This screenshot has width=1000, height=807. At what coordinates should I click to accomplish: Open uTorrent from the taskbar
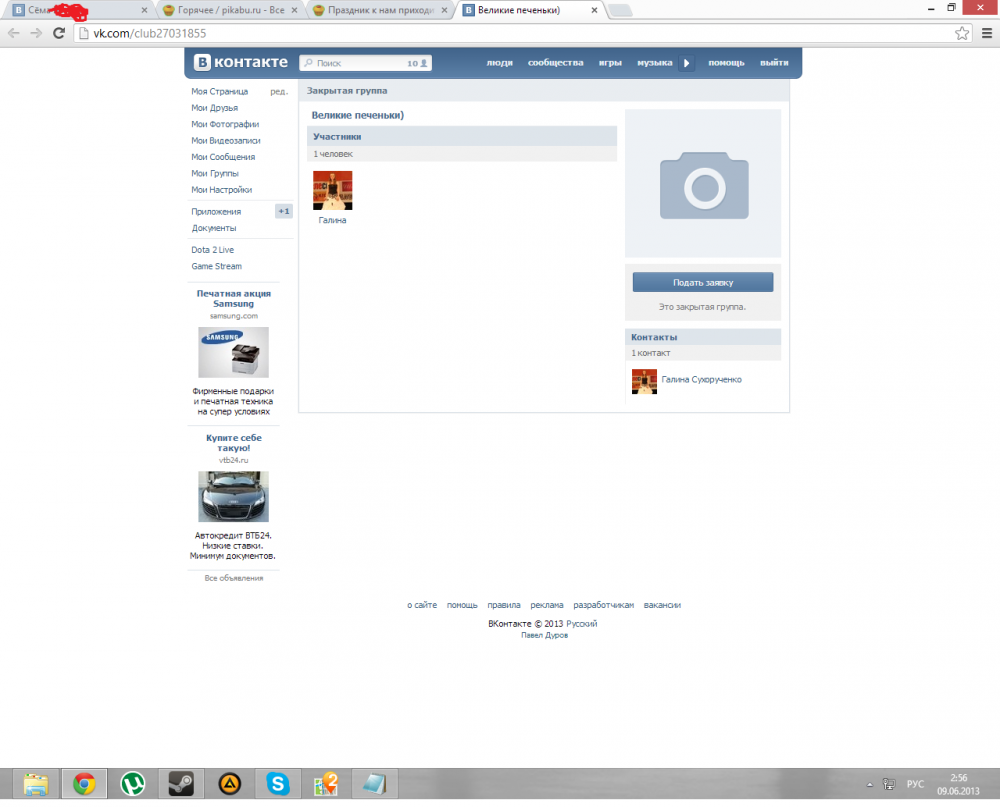[x=133, y=783]
